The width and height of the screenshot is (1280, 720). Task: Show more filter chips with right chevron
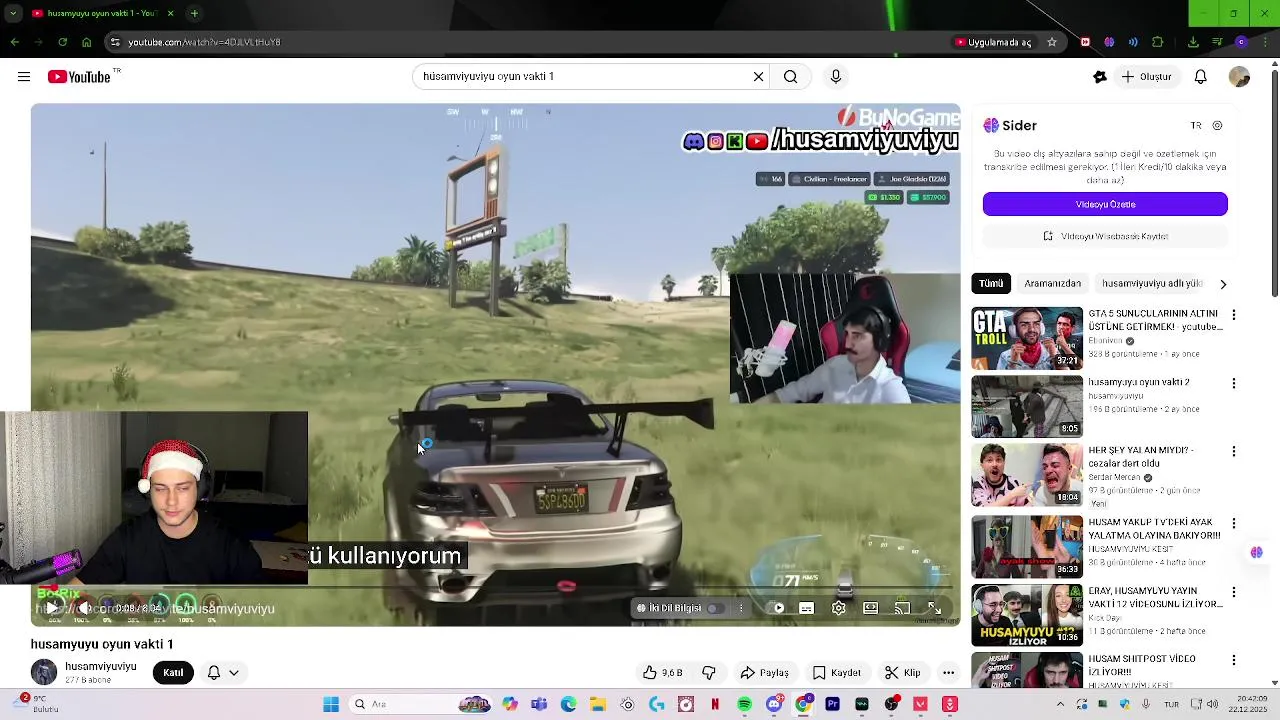pyautogui.click(x=1223, y=284)
